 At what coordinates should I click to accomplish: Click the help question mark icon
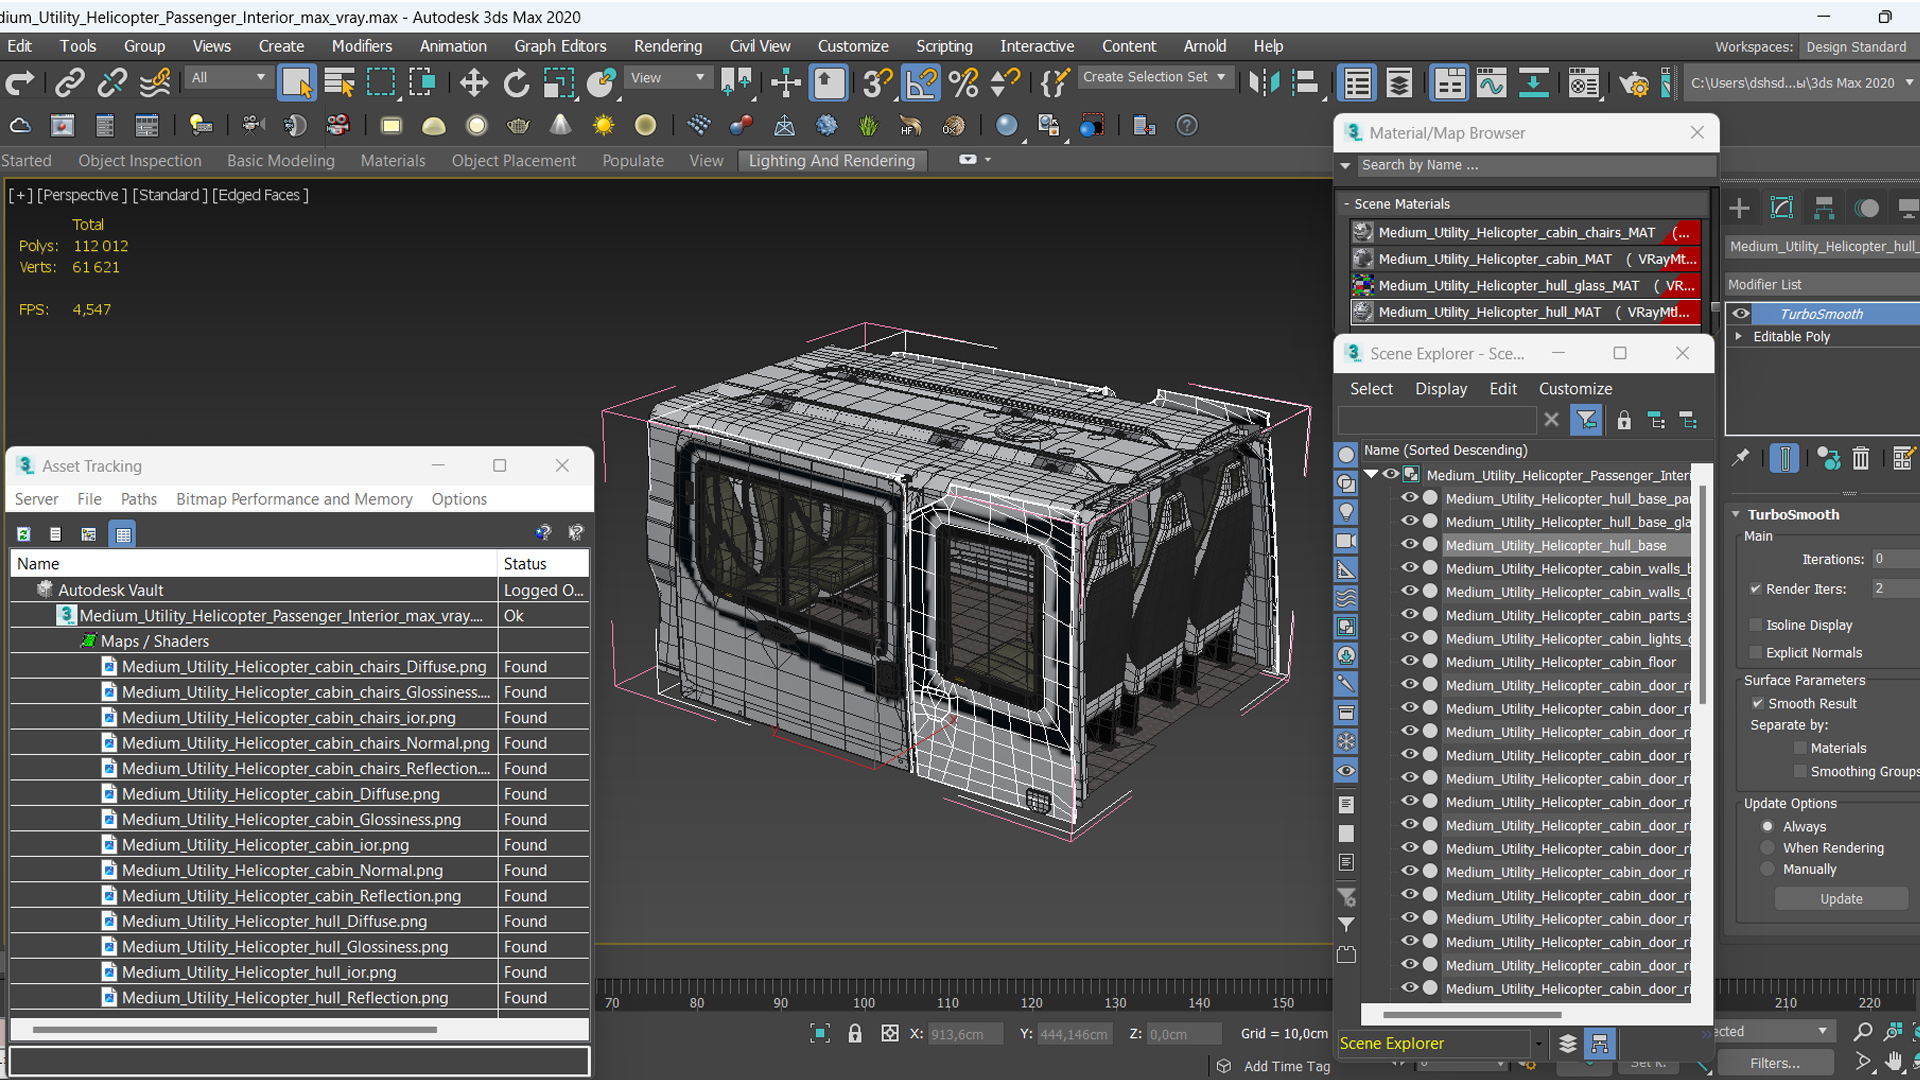(x=1186, y=125)
